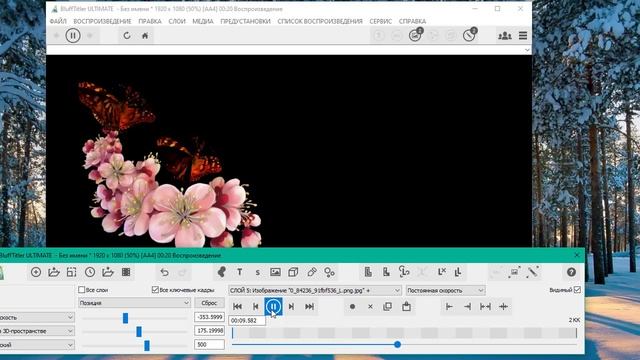Click the double-arrow keyframe spacing icon
The height and width of the screenshot is (360, 640).
[485, 307]
